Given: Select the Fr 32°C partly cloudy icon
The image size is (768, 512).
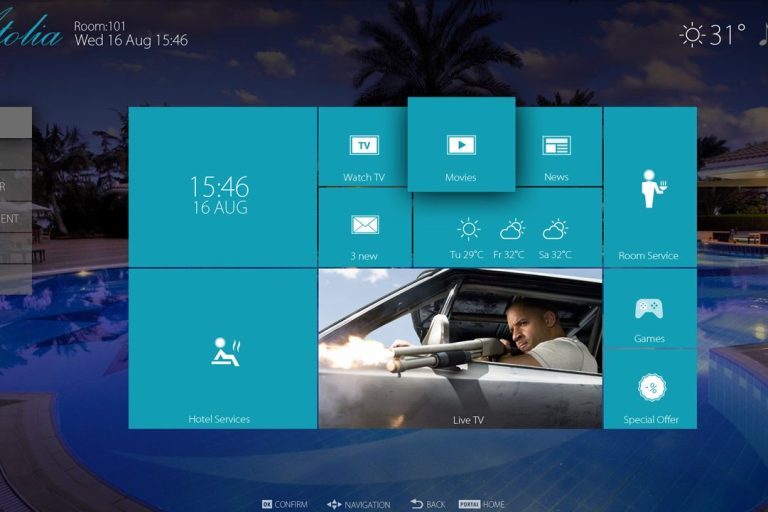Looking at the screenshot, I should (512, 229).
